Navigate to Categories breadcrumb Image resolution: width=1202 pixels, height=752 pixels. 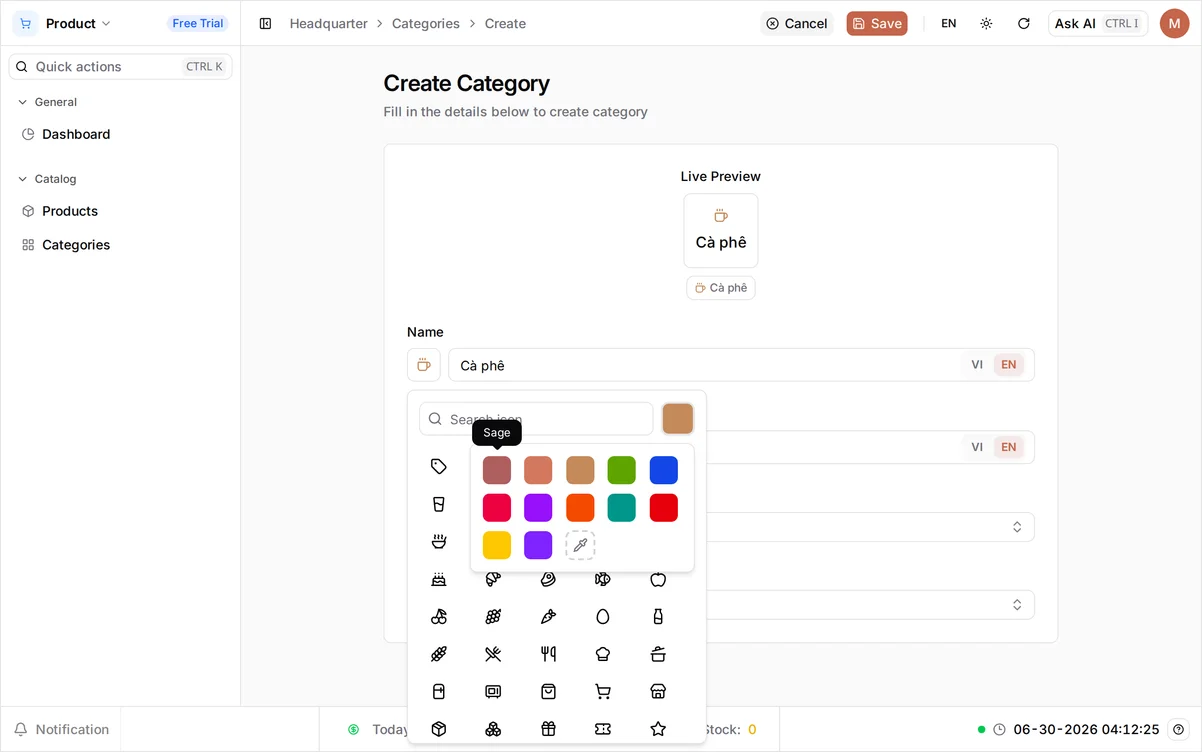[x=426, y=23]
